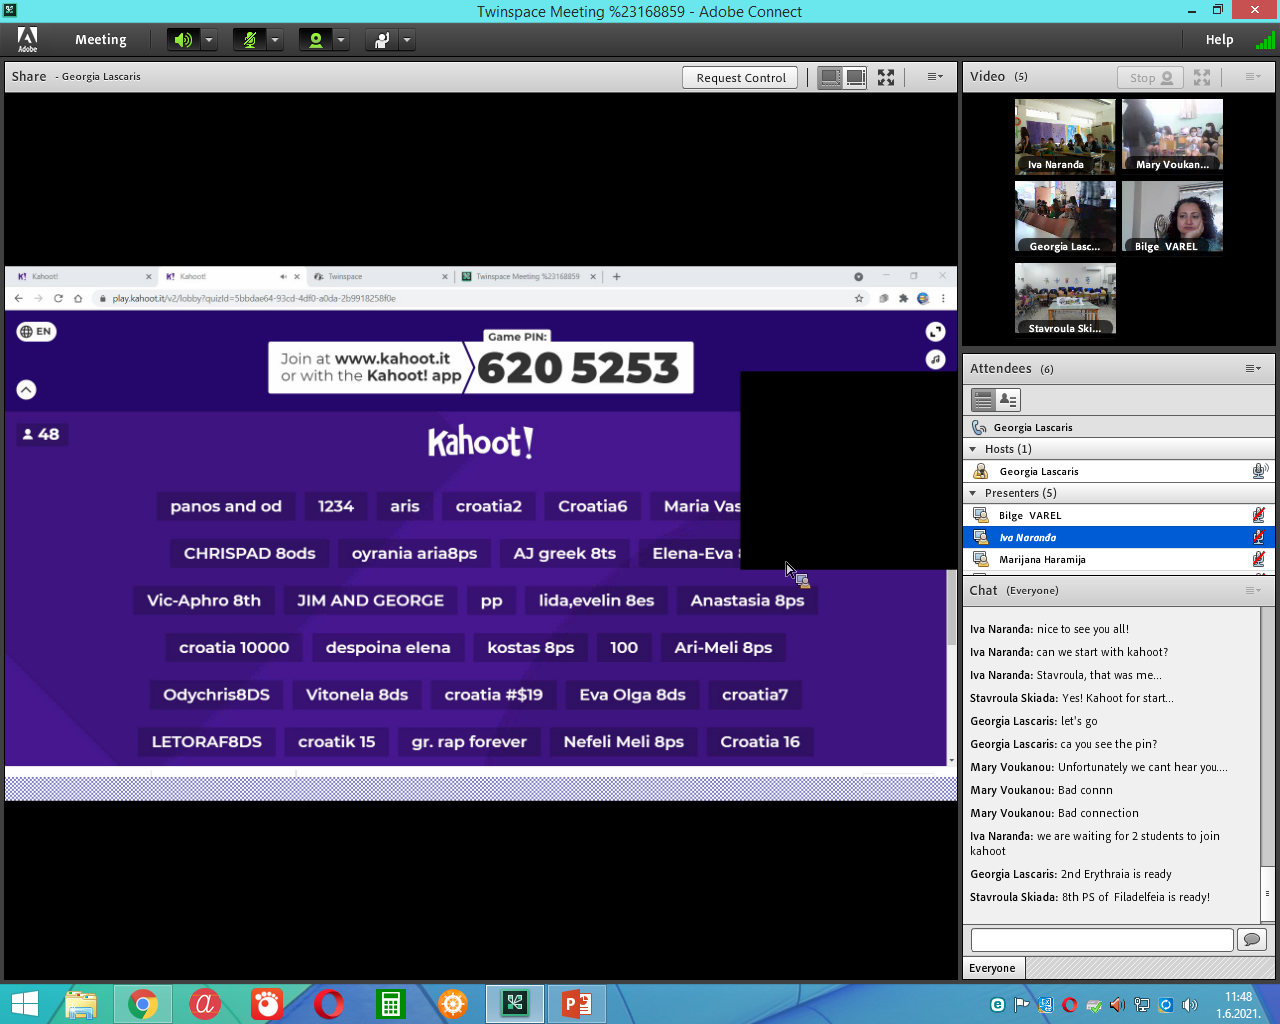The width and height of the screenshot is (1280, 1024).
Task: Click Kahoot collapse arrow circle icon
Action: click(26, 390)
